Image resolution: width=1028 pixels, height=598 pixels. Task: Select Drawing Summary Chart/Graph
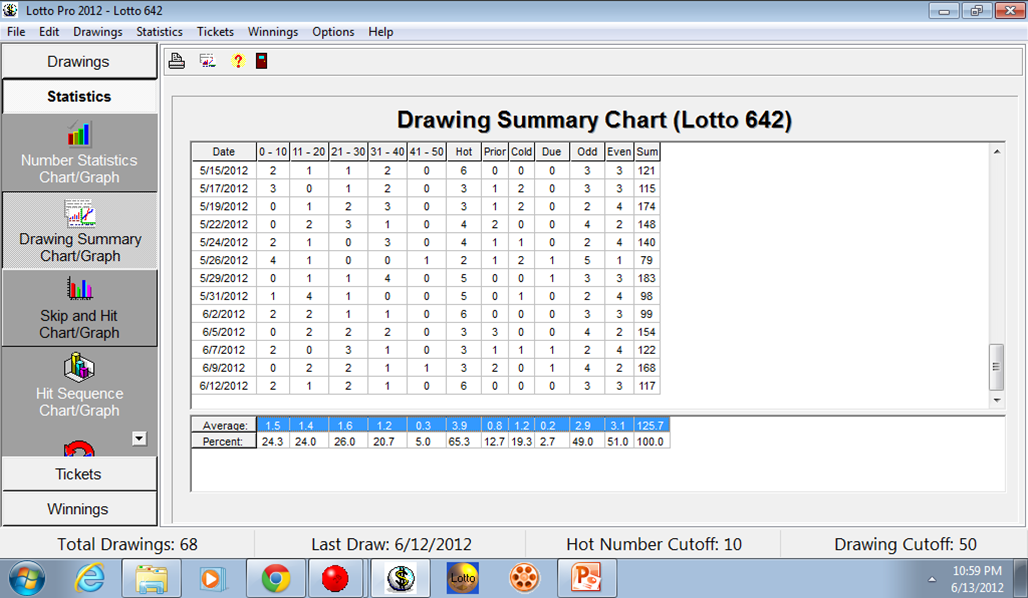click(79, 231)
